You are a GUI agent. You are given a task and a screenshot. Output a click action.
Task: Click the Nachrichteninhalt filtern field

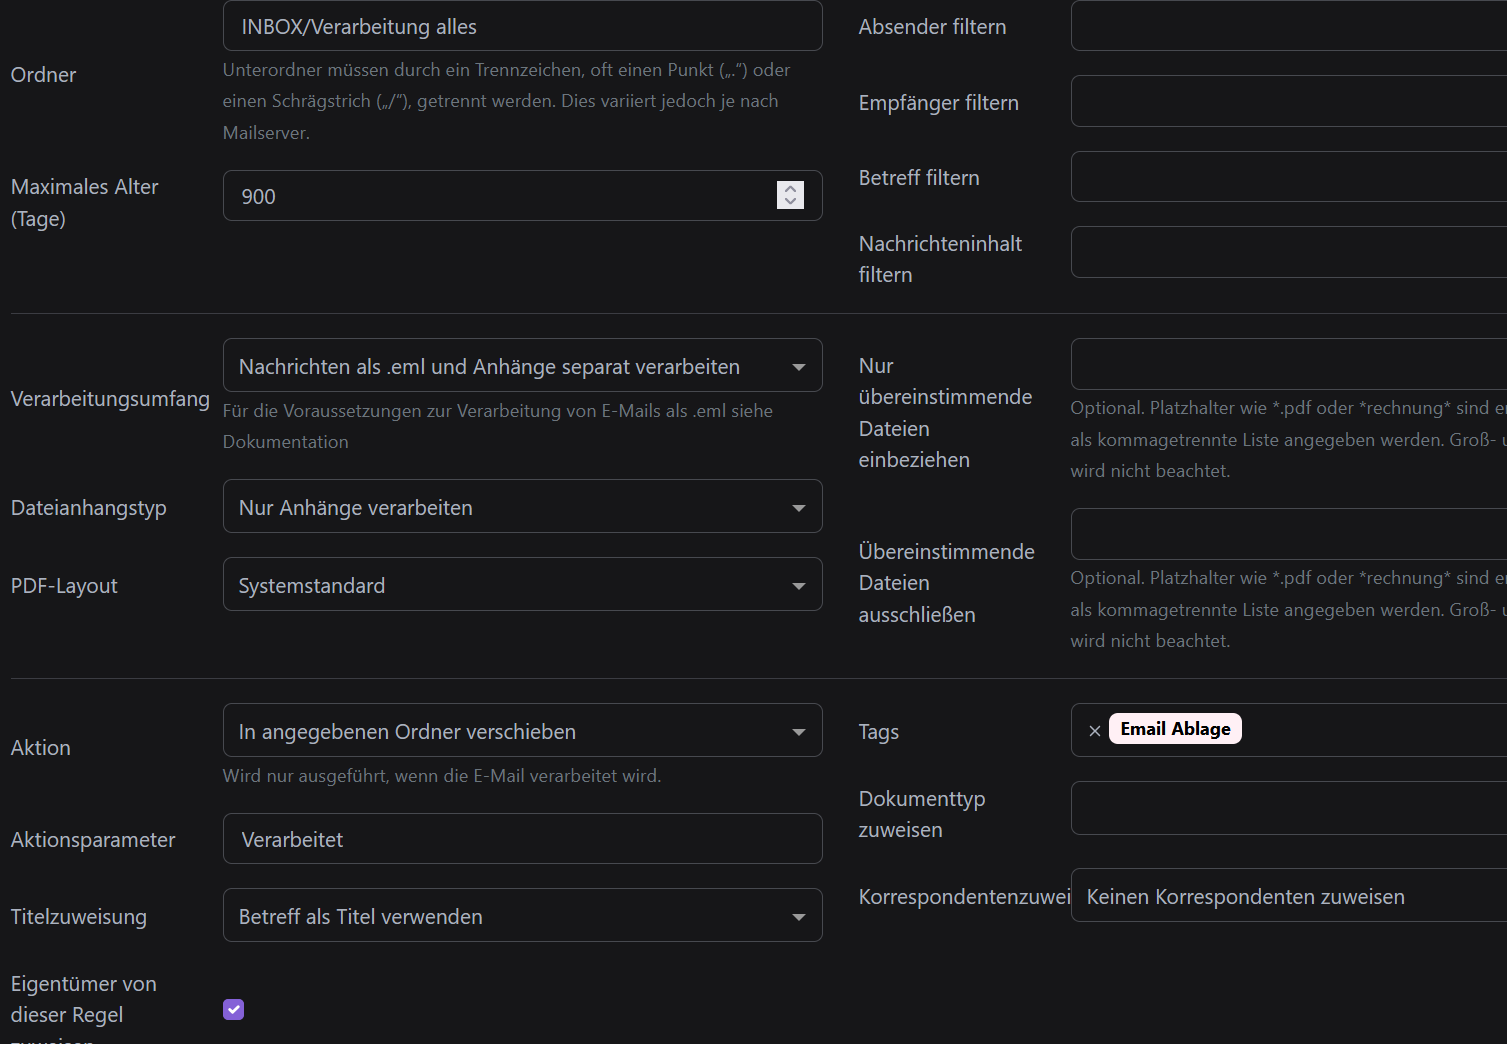[1288, 252]
